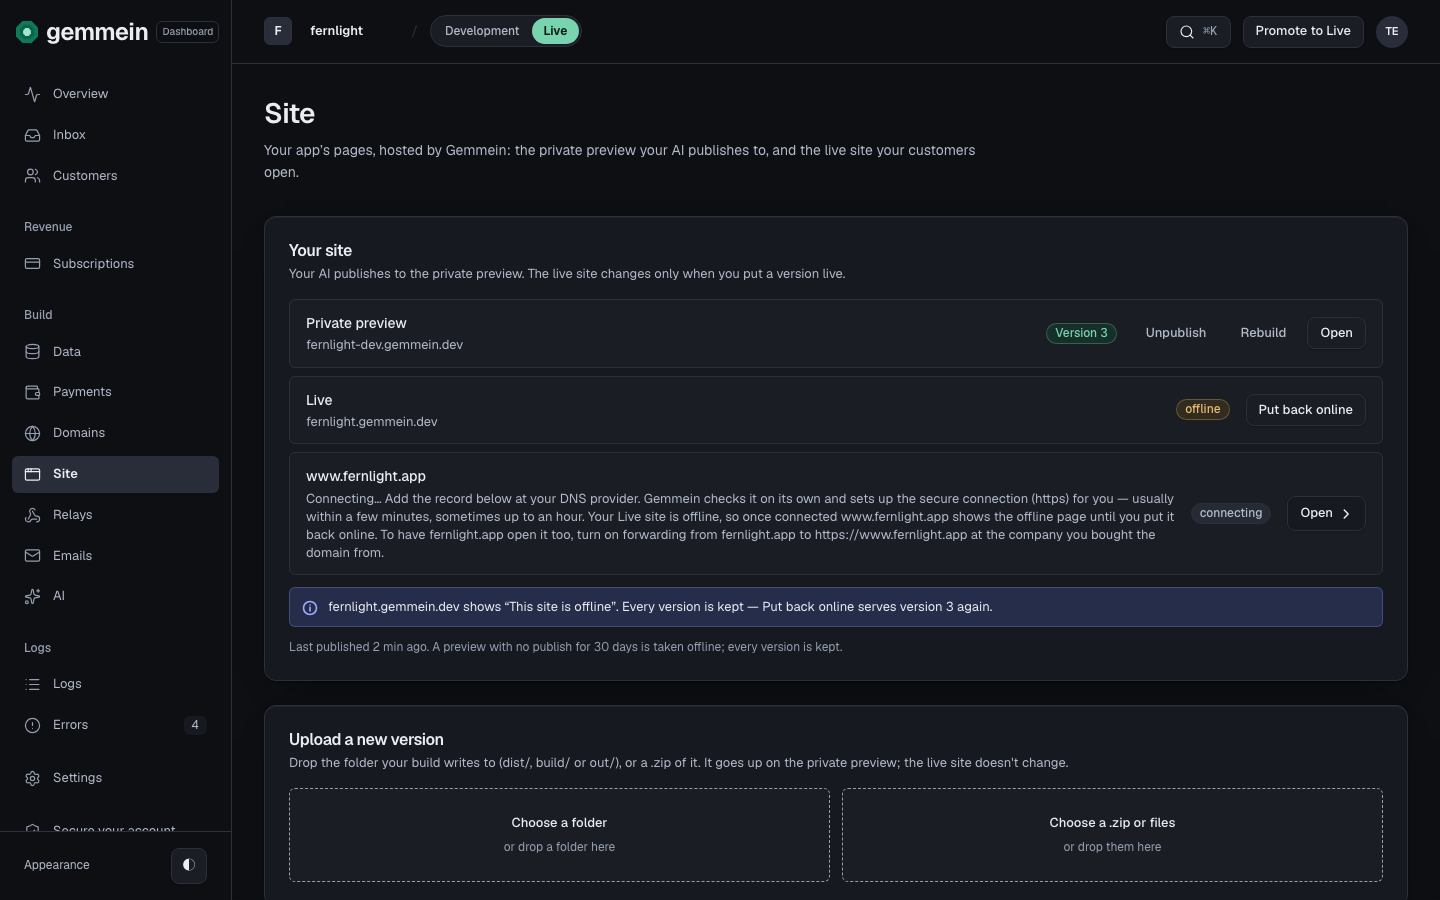Click Unpublish for private preview
Screen dimensions: 1440x900
pyautogui.click(x=1176, y=333)
